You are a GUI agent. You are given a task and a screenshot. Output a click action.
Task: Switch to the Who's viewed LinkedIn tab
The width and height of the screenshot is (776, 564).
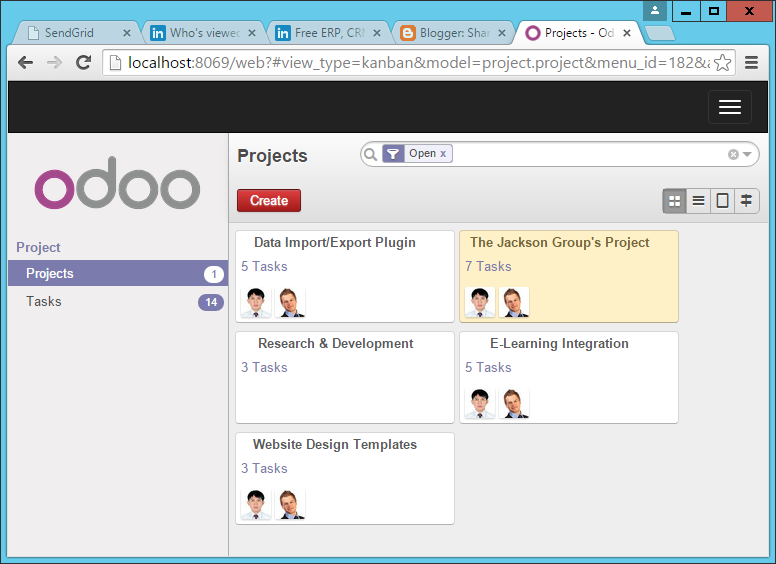pyautogui.click(x=203, y=33)
